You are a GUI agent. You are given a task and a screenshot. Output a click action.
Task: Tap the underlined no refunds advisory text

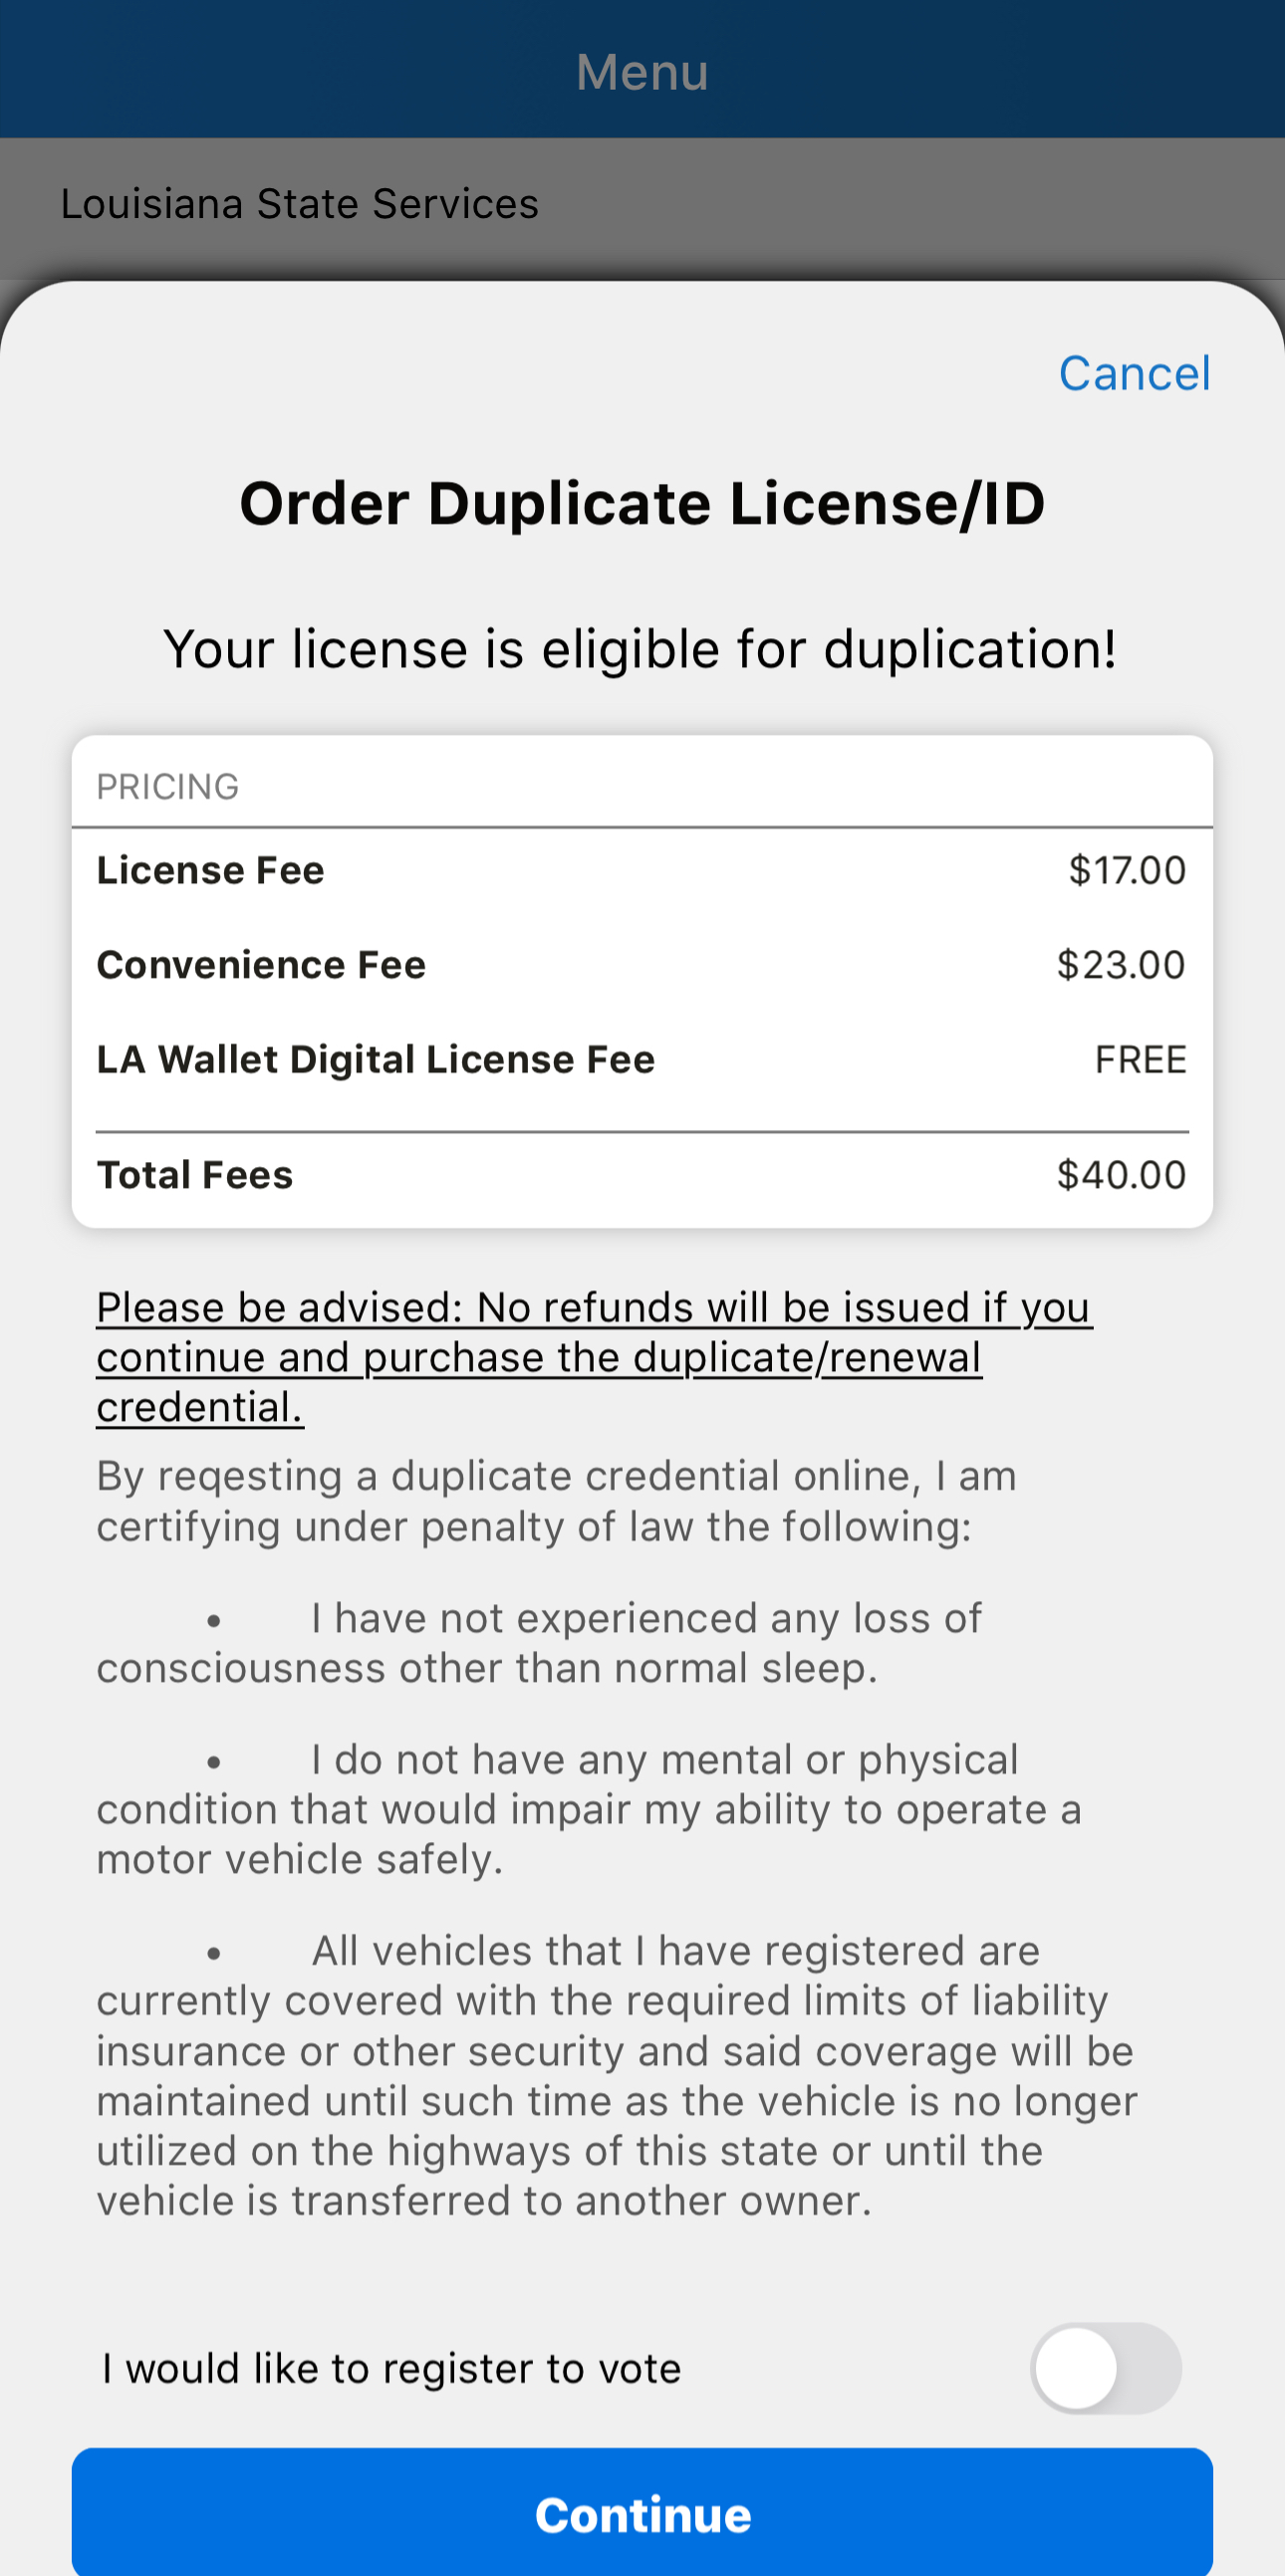(594, 1357)
